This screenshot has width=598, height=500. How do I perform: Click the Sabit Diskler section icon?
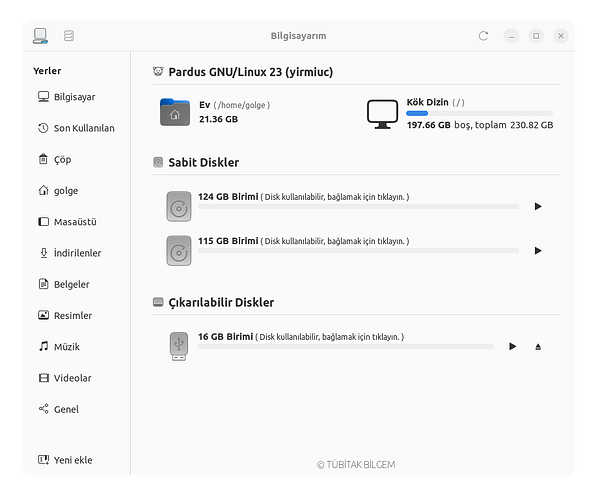point(158,162)
